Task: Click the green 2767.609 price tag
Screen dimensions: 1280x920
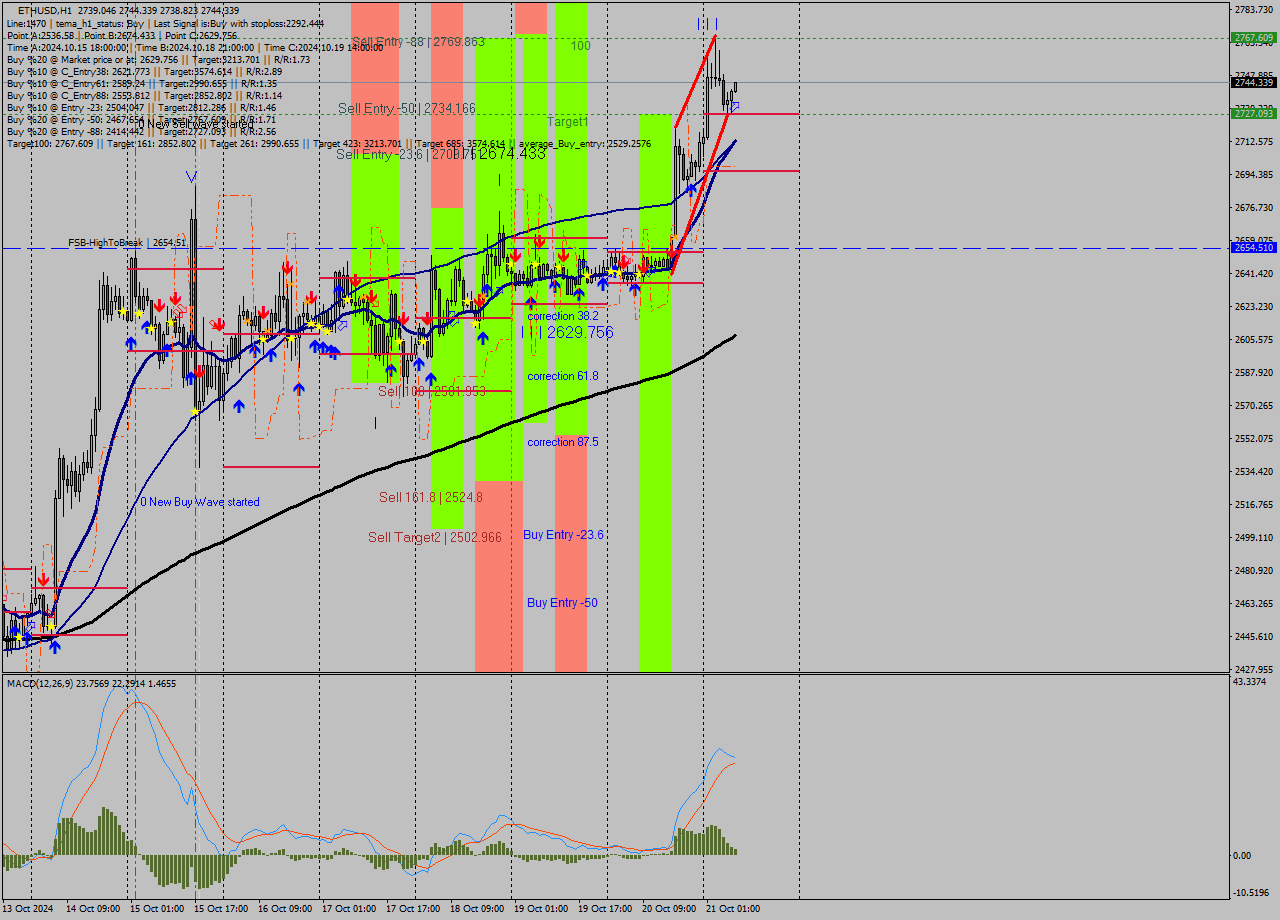Action: pos(1253,38)
